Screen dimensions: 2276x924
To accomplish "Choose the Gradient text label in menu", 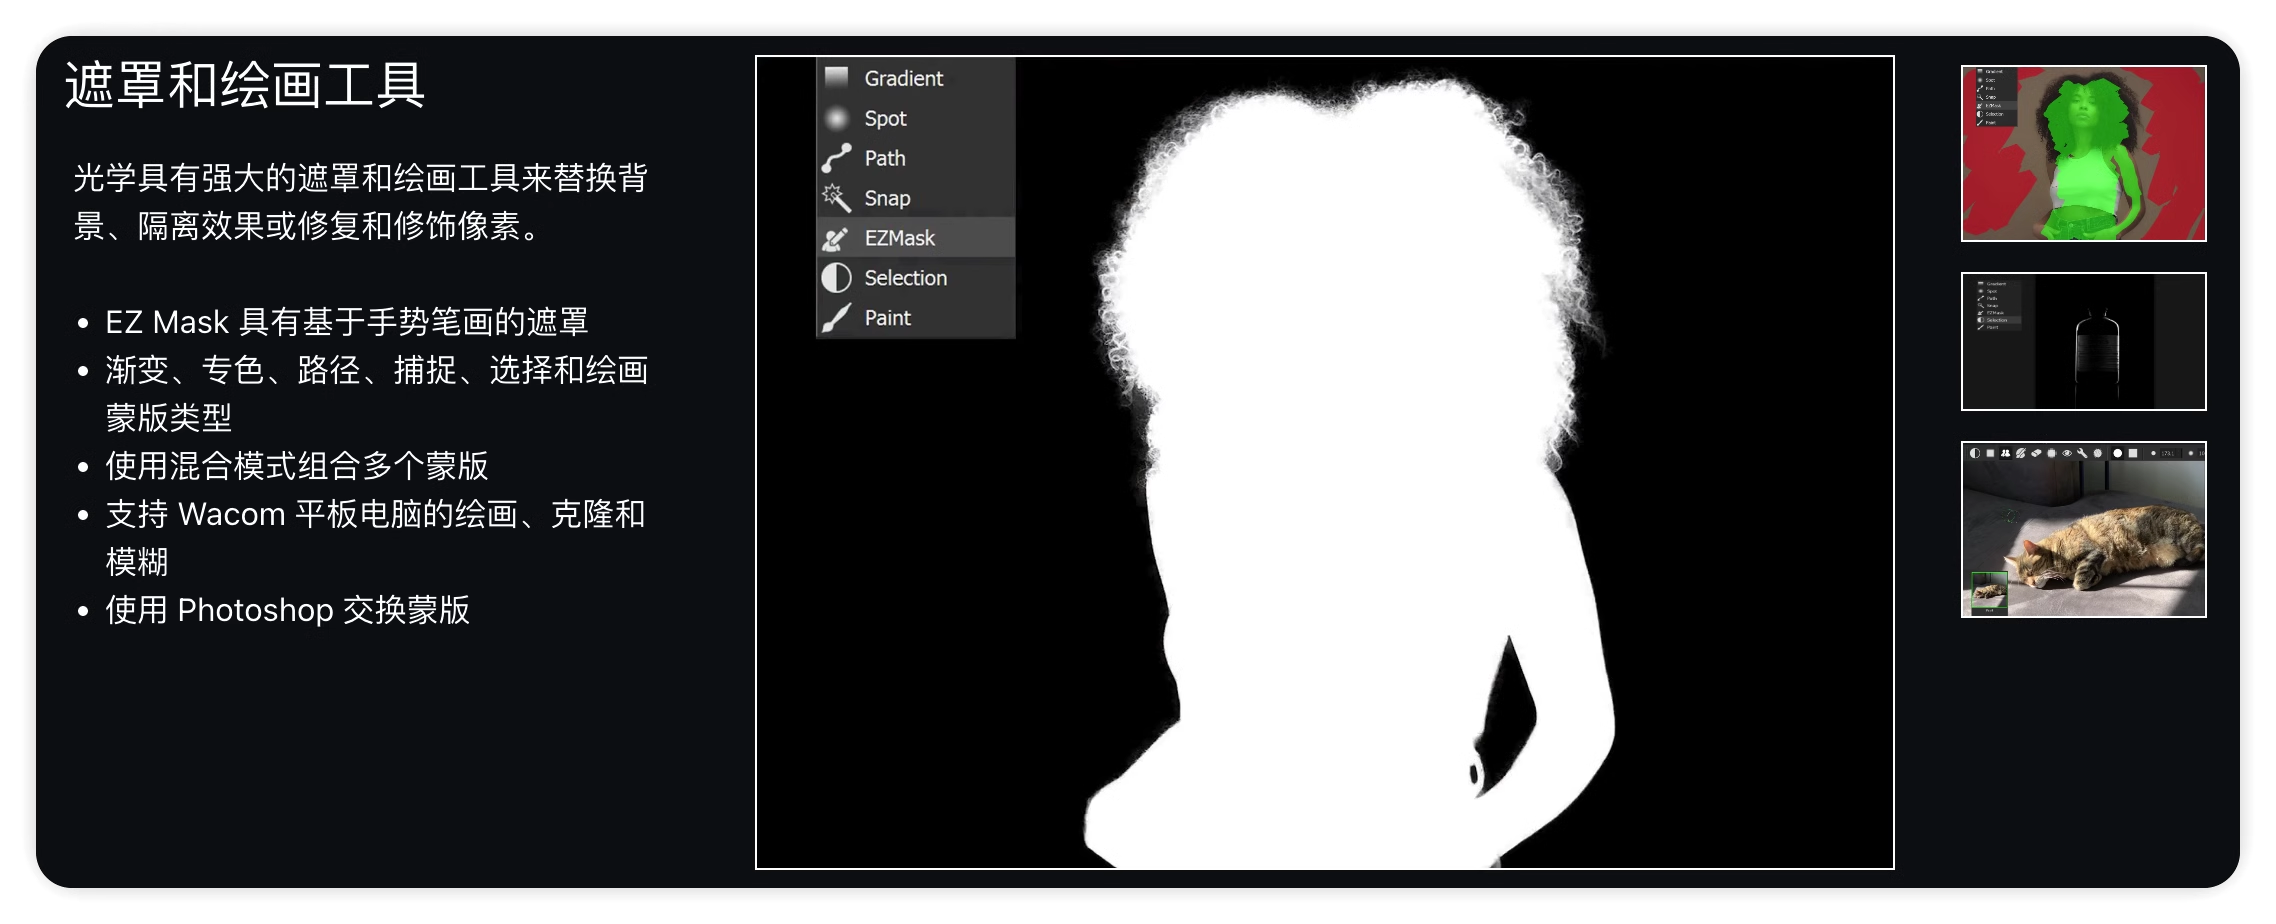I will 903,78.
